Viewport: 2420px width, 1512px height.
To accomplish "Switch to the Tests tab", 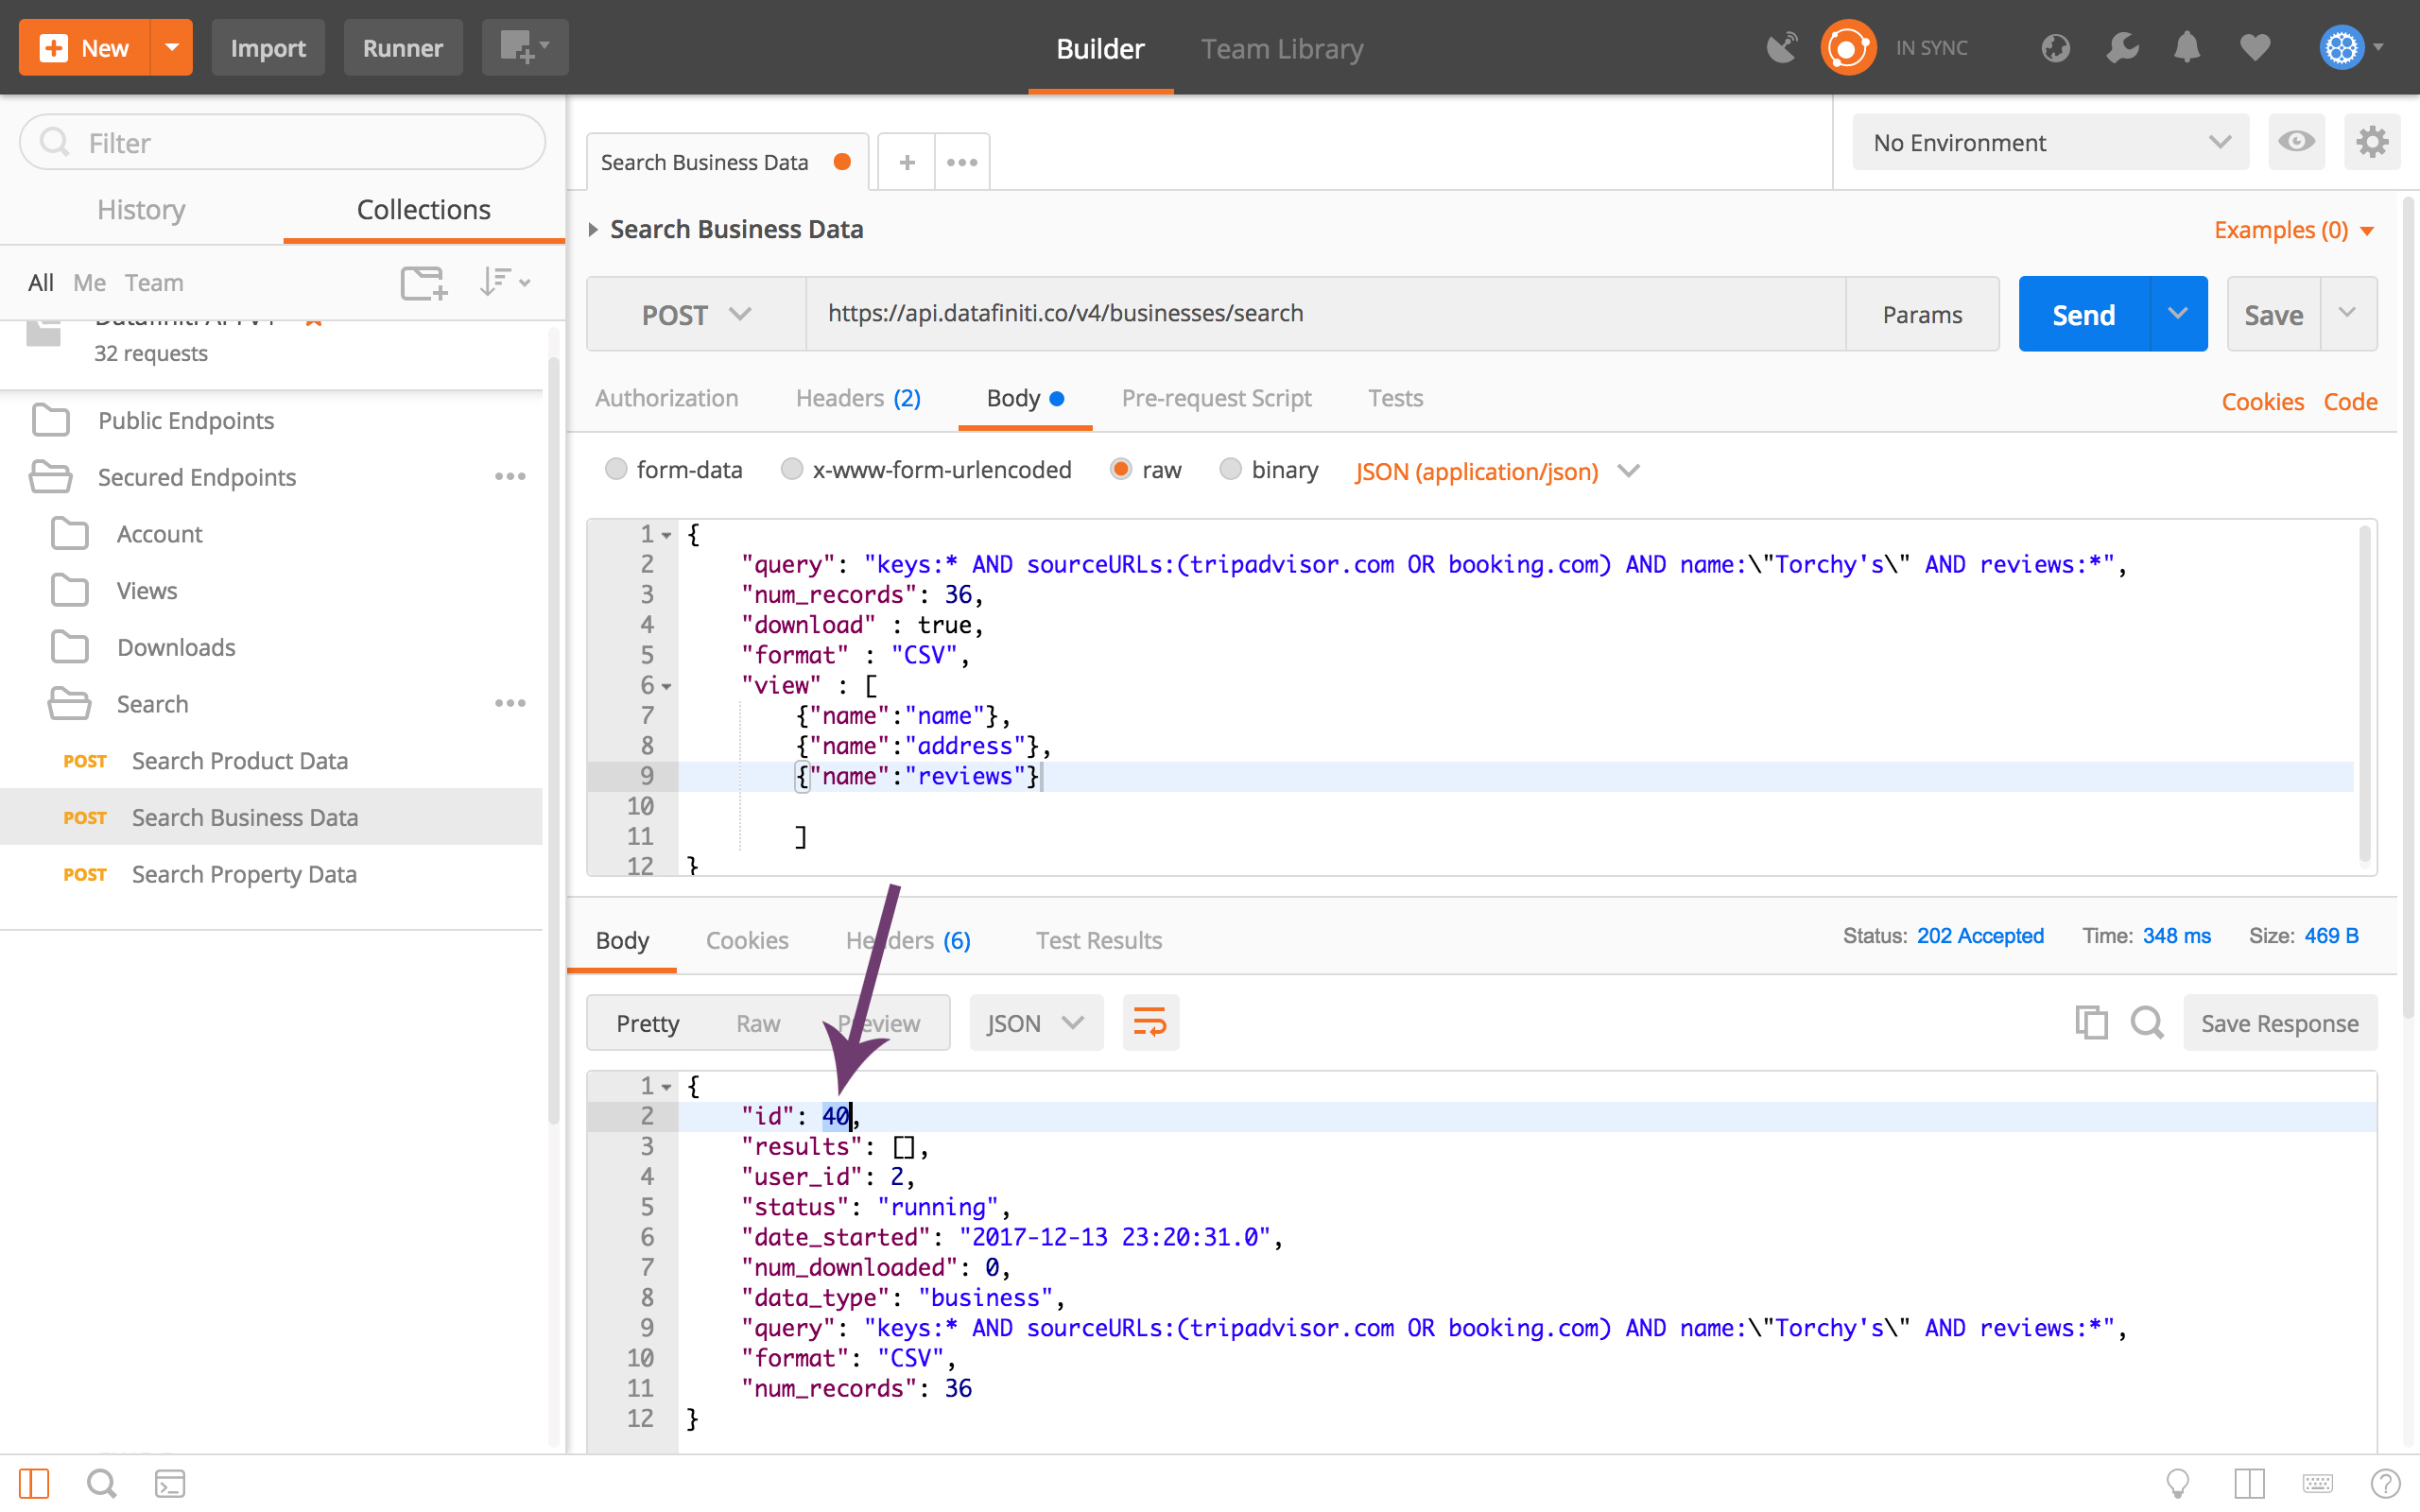I will tap(1395, 397).
